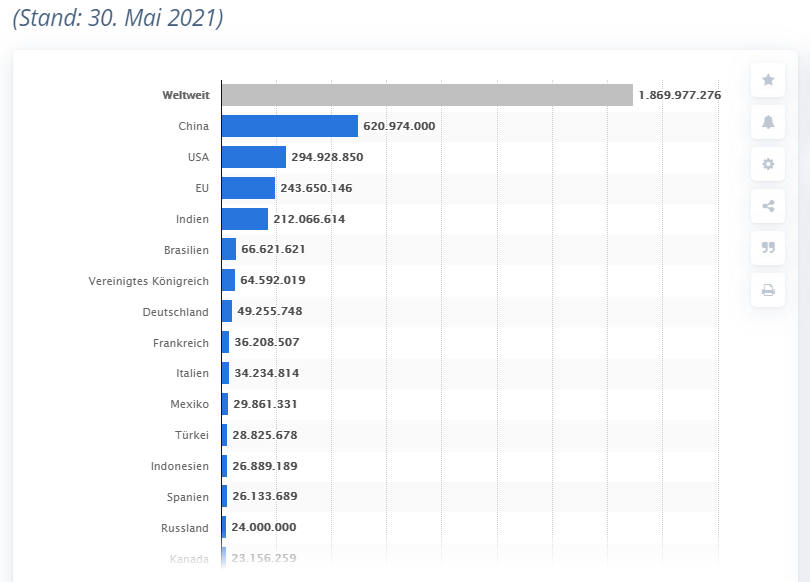Click the quotation marks cite icon
The image size is (810, 582).
pyautogui.click(x=768, y=248)
